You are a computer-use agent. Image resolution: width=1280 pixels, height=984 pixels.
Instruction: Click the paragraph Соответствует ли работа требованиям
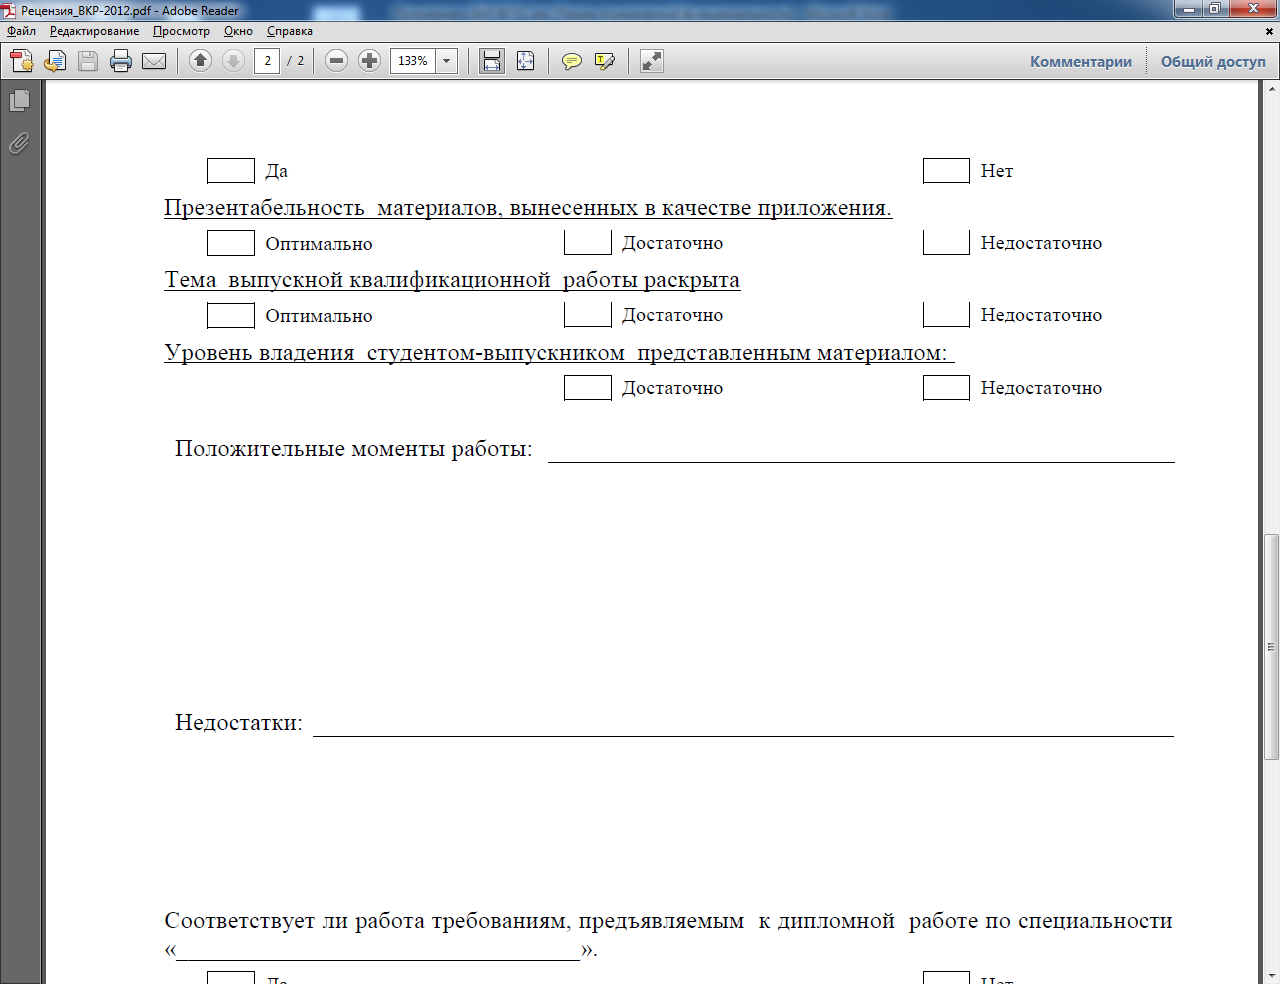point(668,934)
